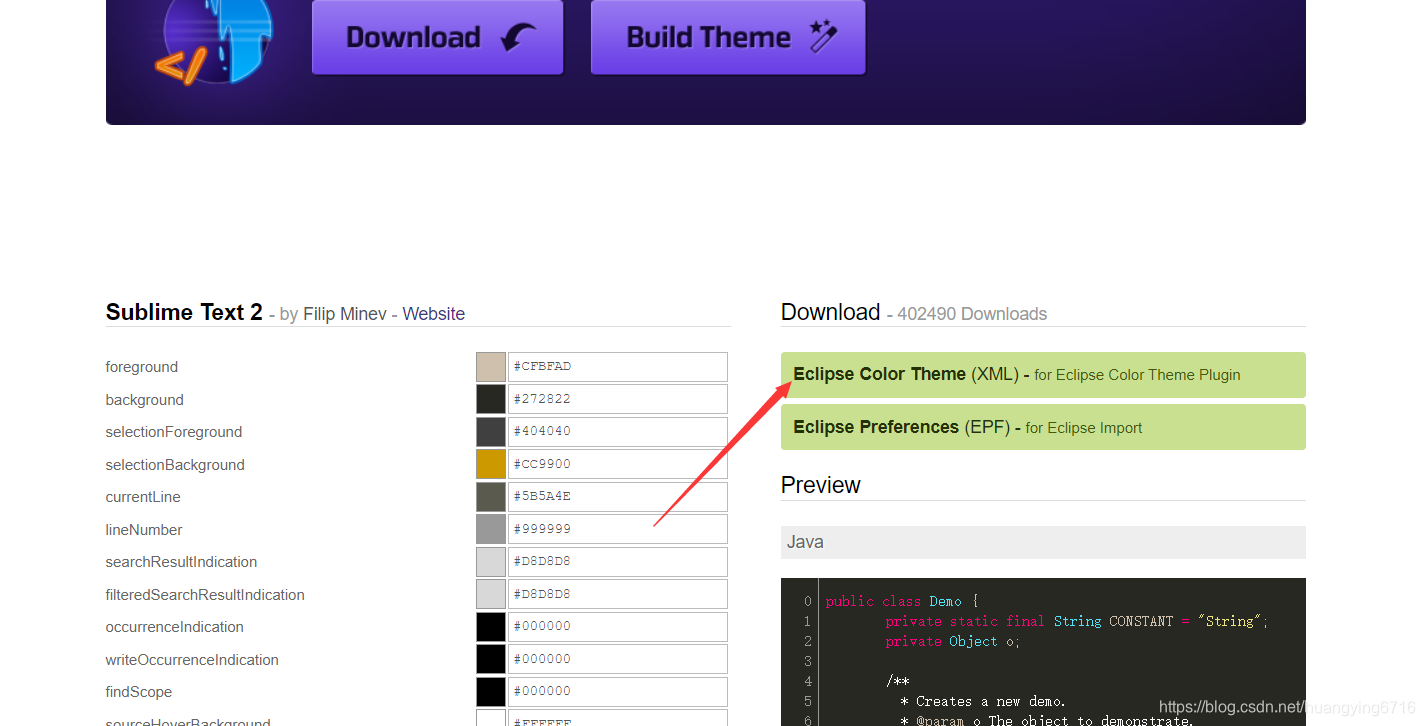Click the filteredSearchResultIndication swatch
The height and width of the screenshot is (726, 1425).
[x=491, y=594]
